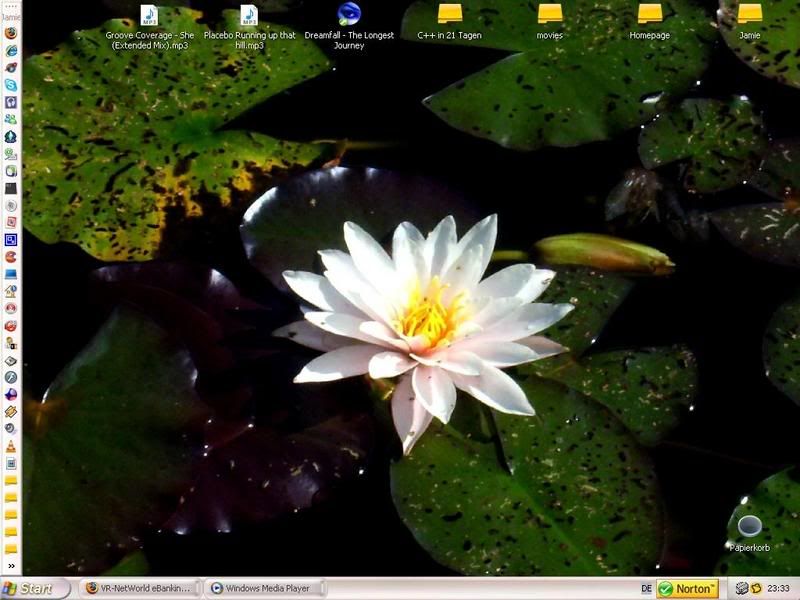Launch VLC media player cone icon
Viewport: 800px width, 600px height.
tap(11, 446)
